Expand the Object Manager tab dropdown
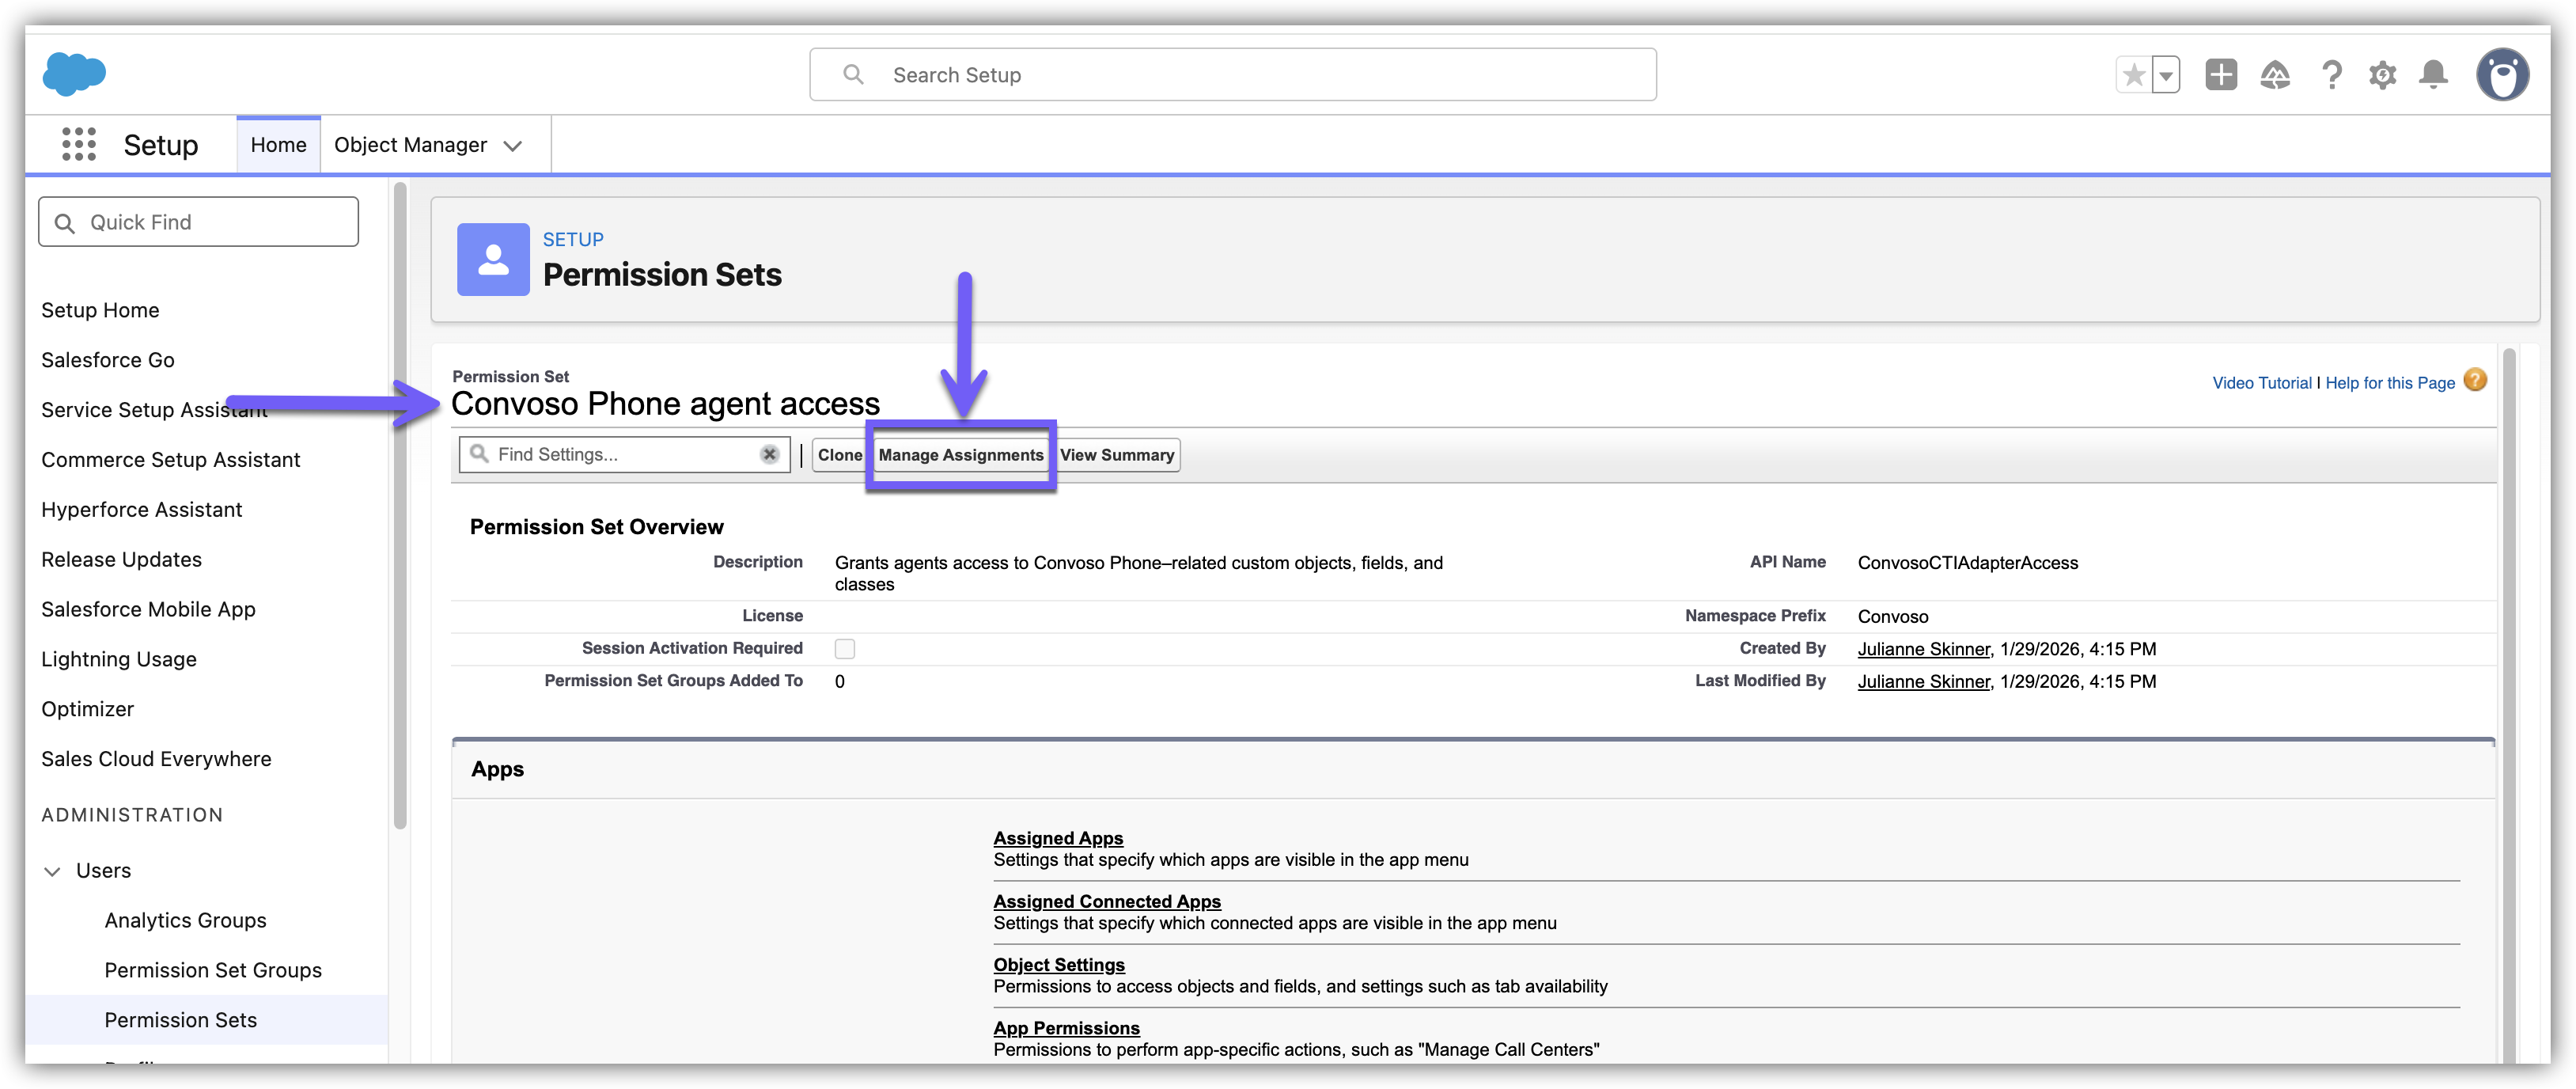 [x=513, y=146]
